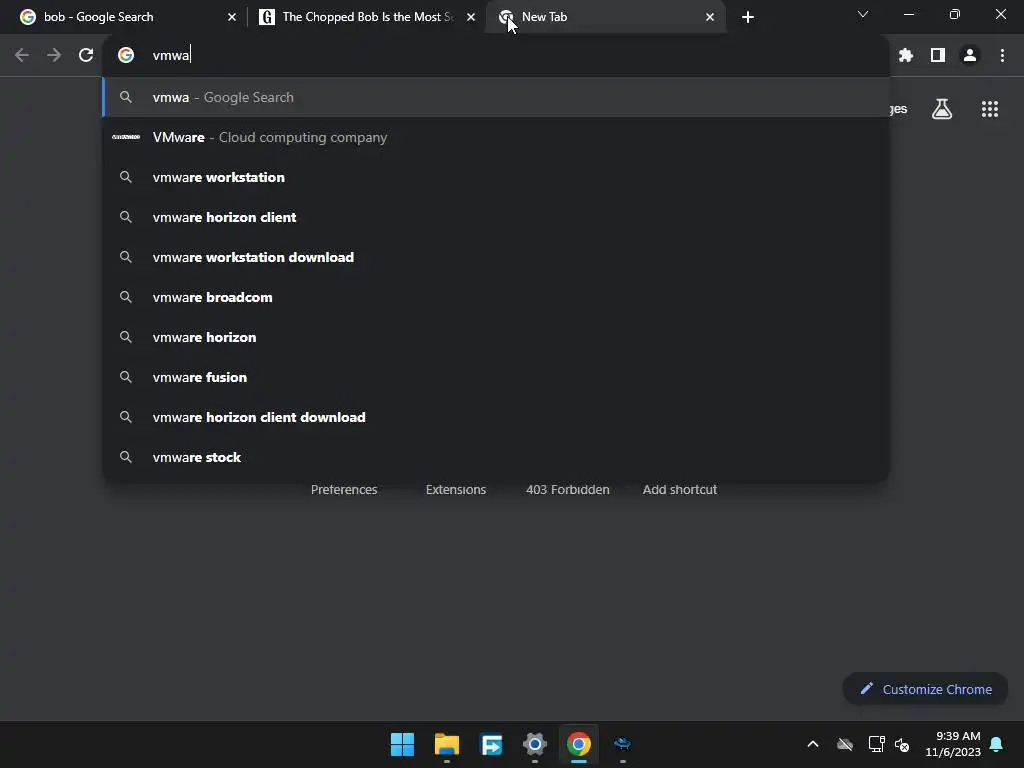Image resolution: width=1024 pixels, height=768 pixels.
Task: Open the Google apps grid icon
Action: coord(990,109)
